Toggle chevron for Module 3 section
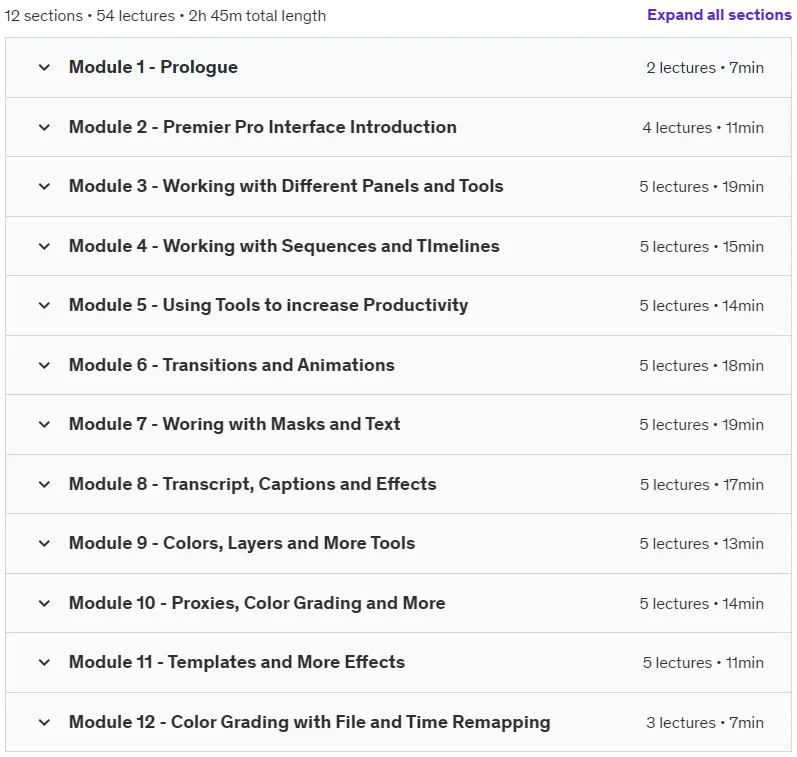Viewport: 797px width, 757px height. pos(44,186)
